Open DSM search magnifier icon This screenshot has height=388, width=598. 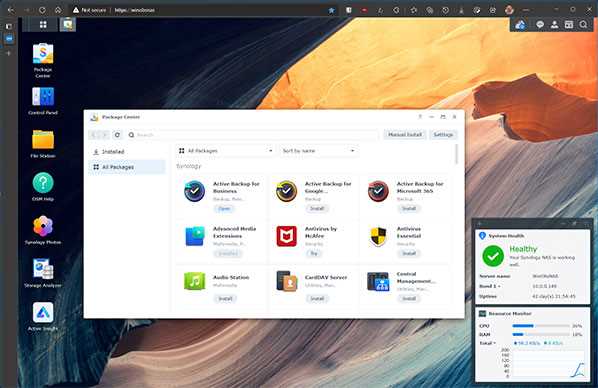click(x=583, y=25)
